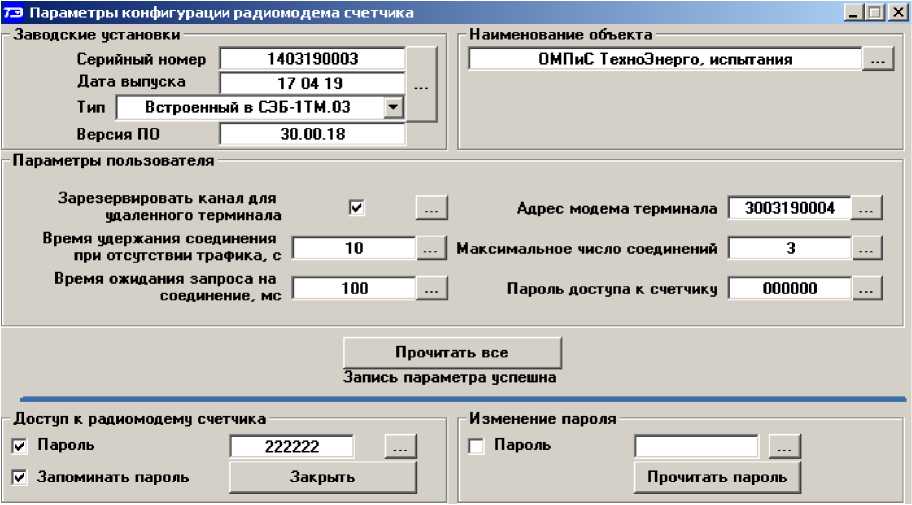Enable Пароль checkbox in Изменение пароля section
The height and width of the screenshot is (505, 912).
(476, 445)
